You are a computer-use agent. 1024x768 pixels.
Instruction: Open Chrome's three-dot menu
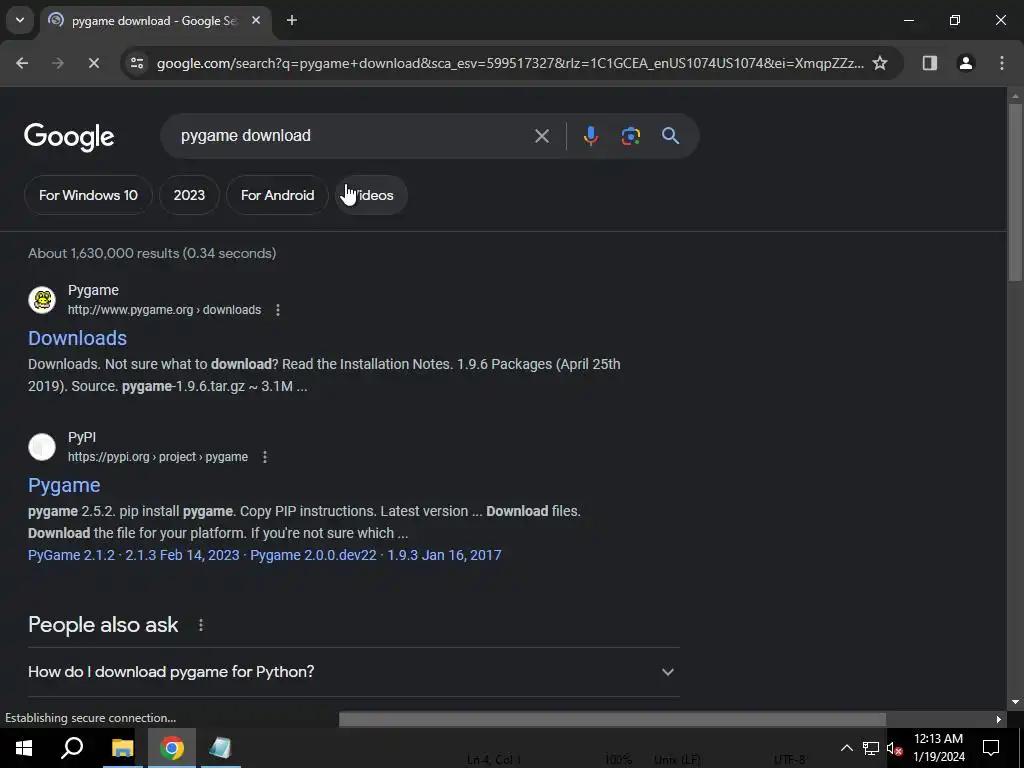point(1002,63)
